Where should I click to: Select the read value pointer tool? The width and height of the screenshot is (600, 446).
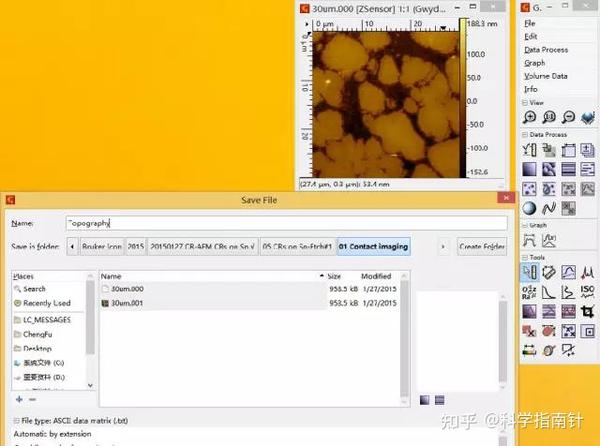pyautogui.click(x=530, y=272)
